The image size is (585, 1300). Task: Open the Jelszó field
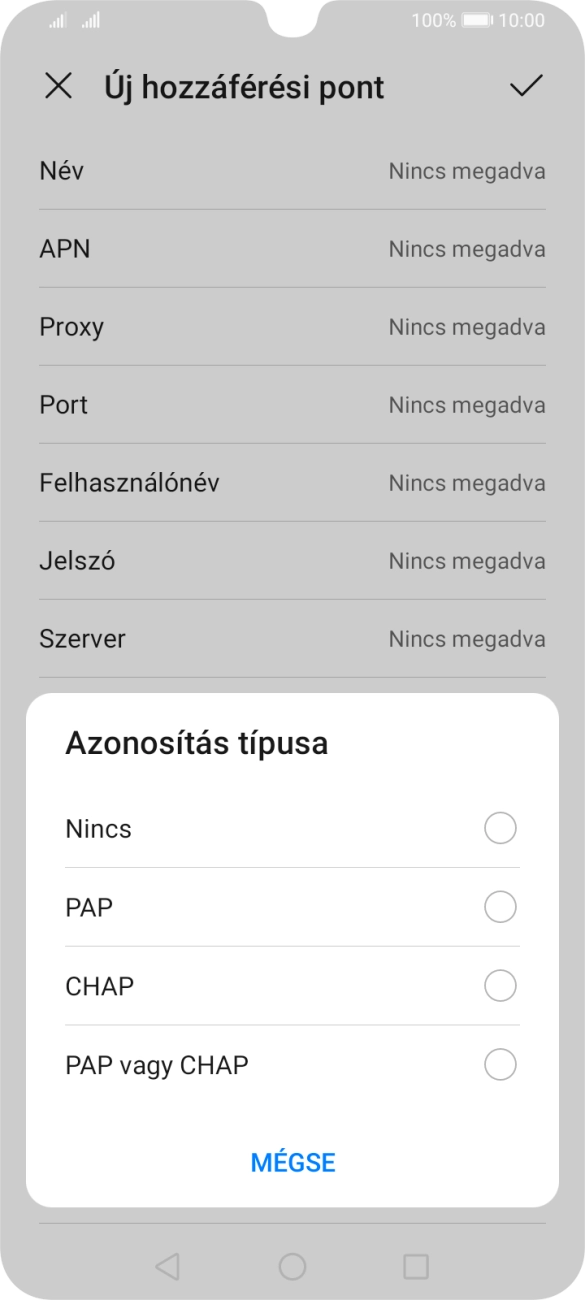point(292,560)
